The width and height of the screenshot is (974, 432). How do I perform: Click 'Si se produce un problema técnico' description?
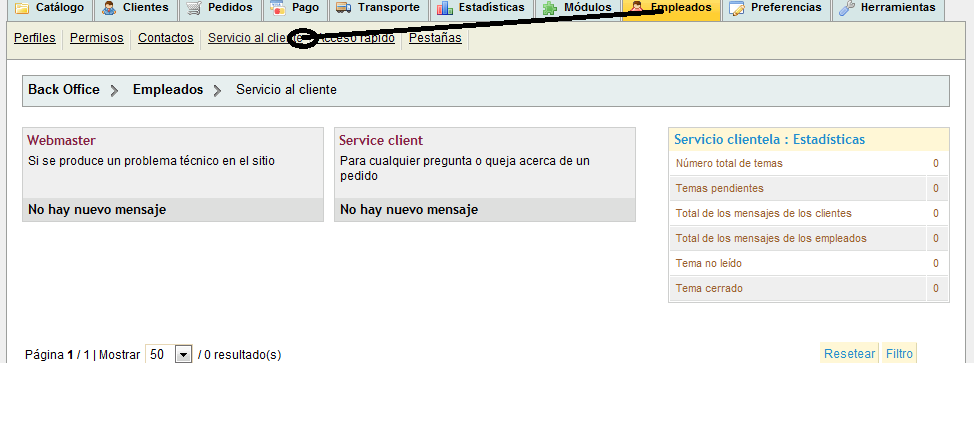pos(152,161)
